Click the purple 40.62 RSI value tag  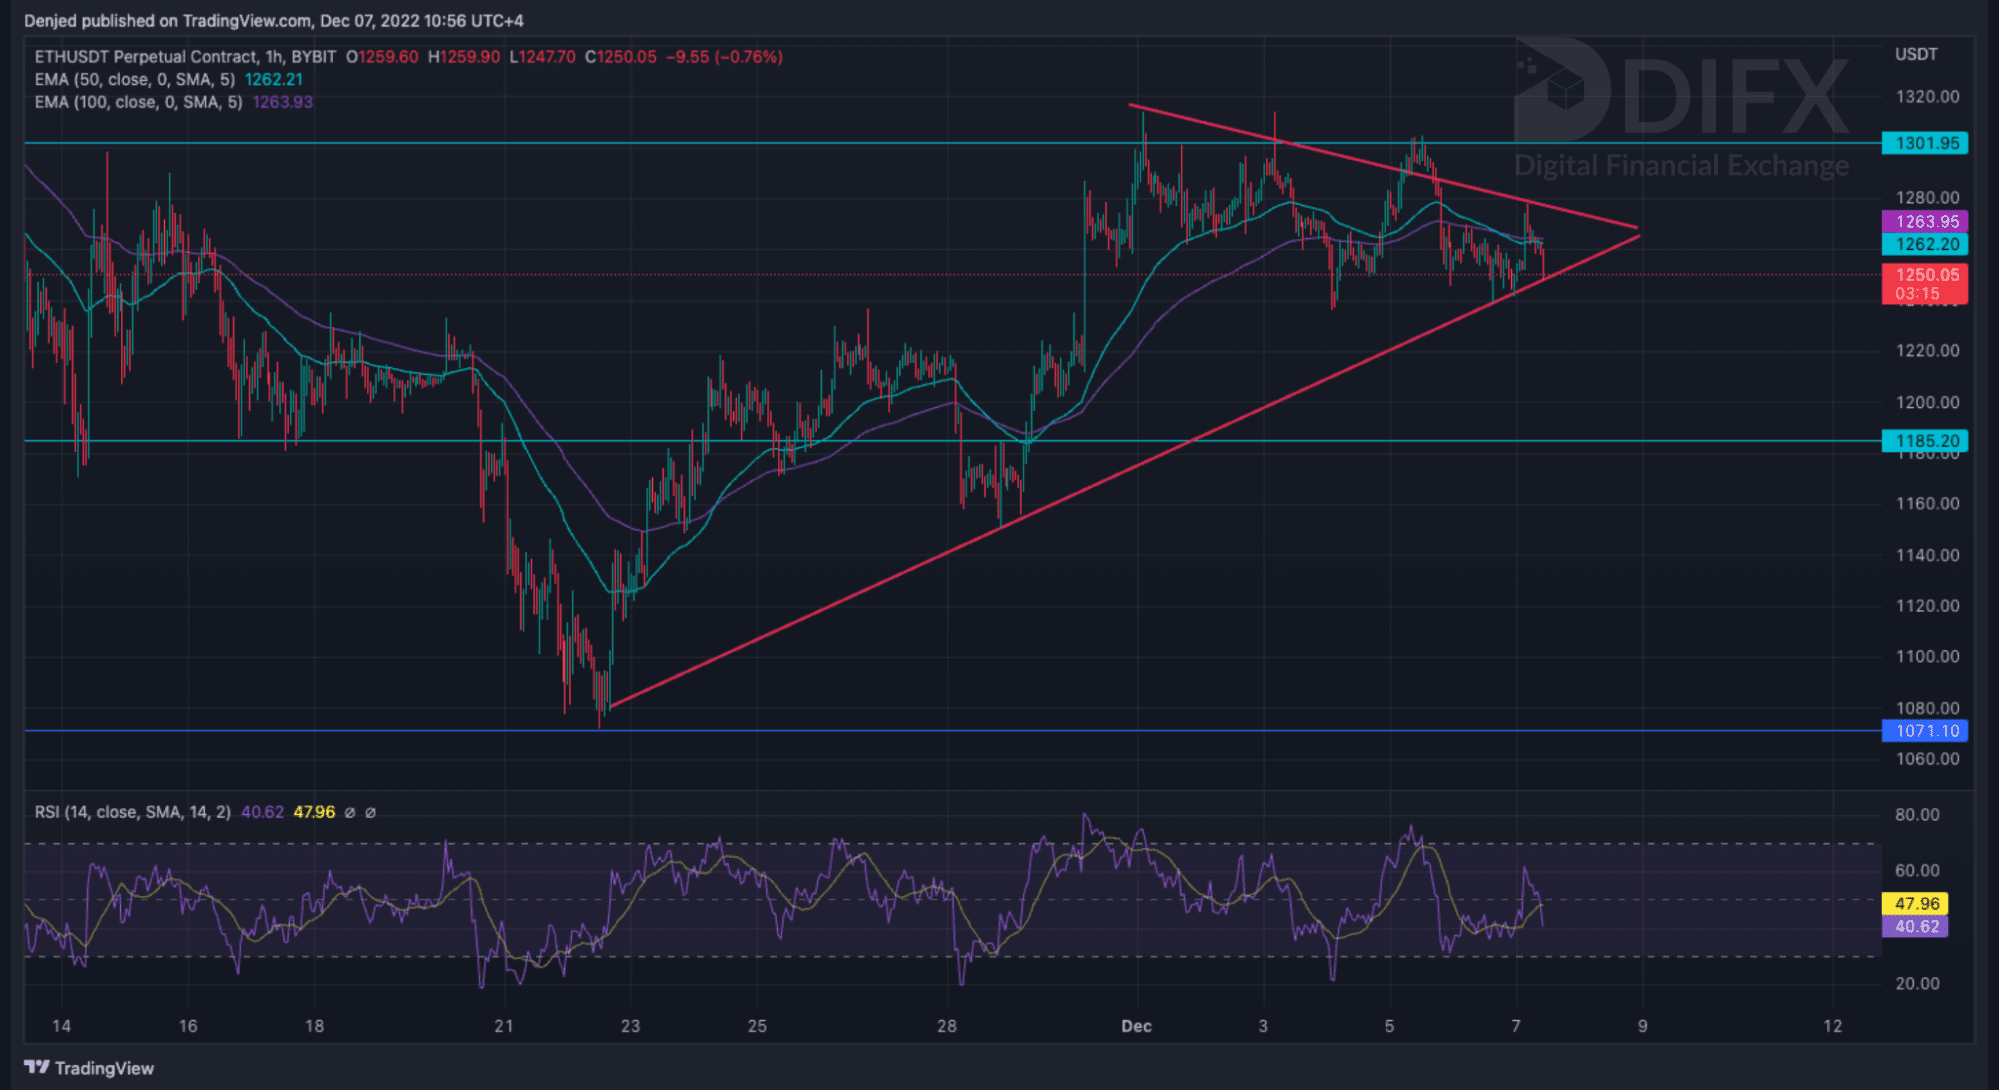point(1915,926)
